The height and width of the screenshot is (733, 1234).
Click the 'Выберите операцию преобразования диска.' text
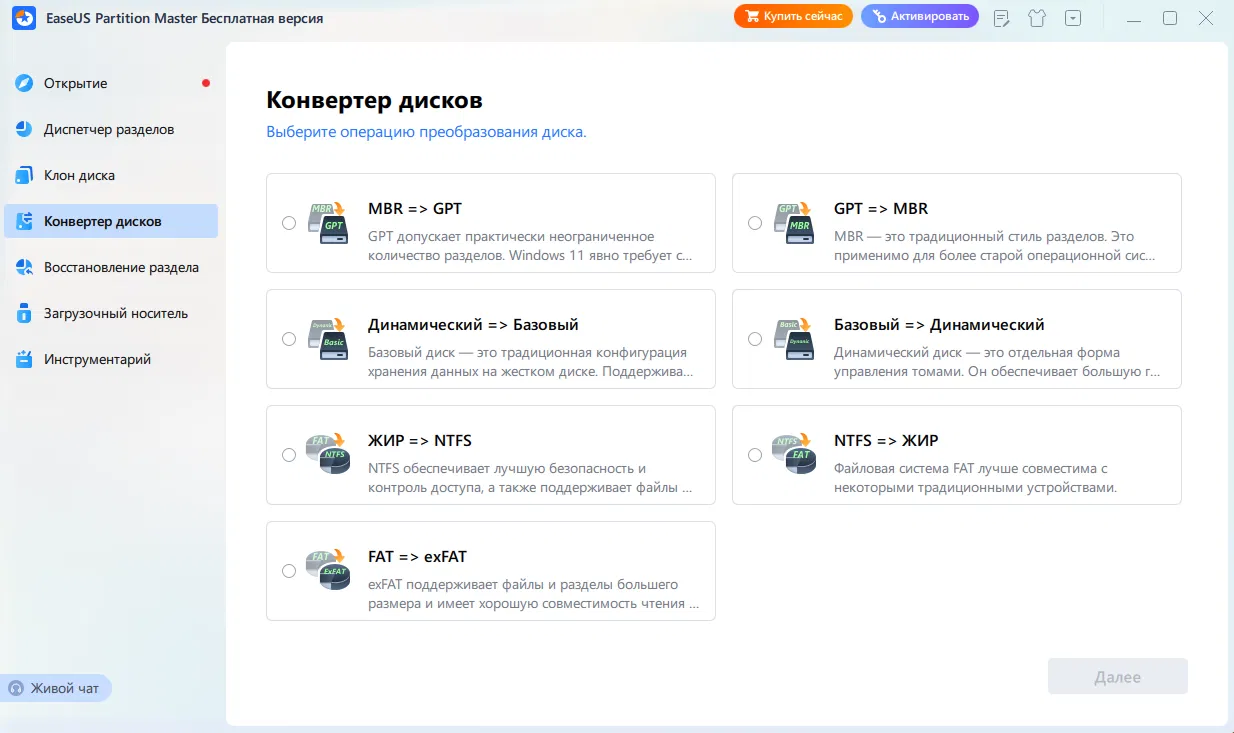coord(426,132)
